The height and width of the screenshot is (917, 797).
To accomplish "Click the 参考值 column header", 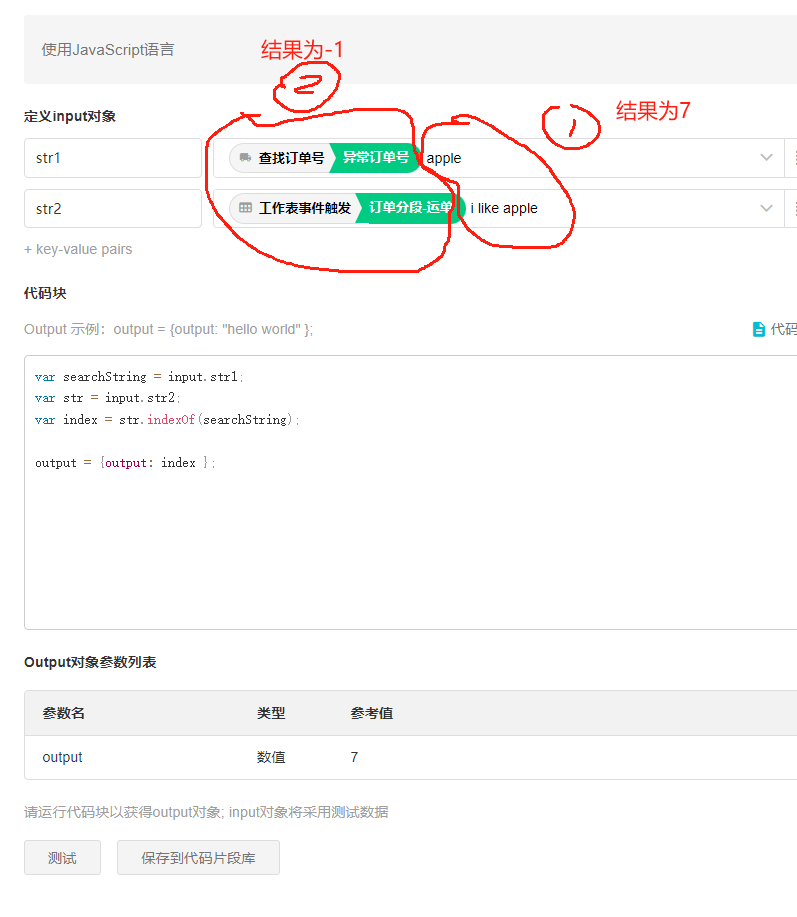I will click(x=371, y=713).
